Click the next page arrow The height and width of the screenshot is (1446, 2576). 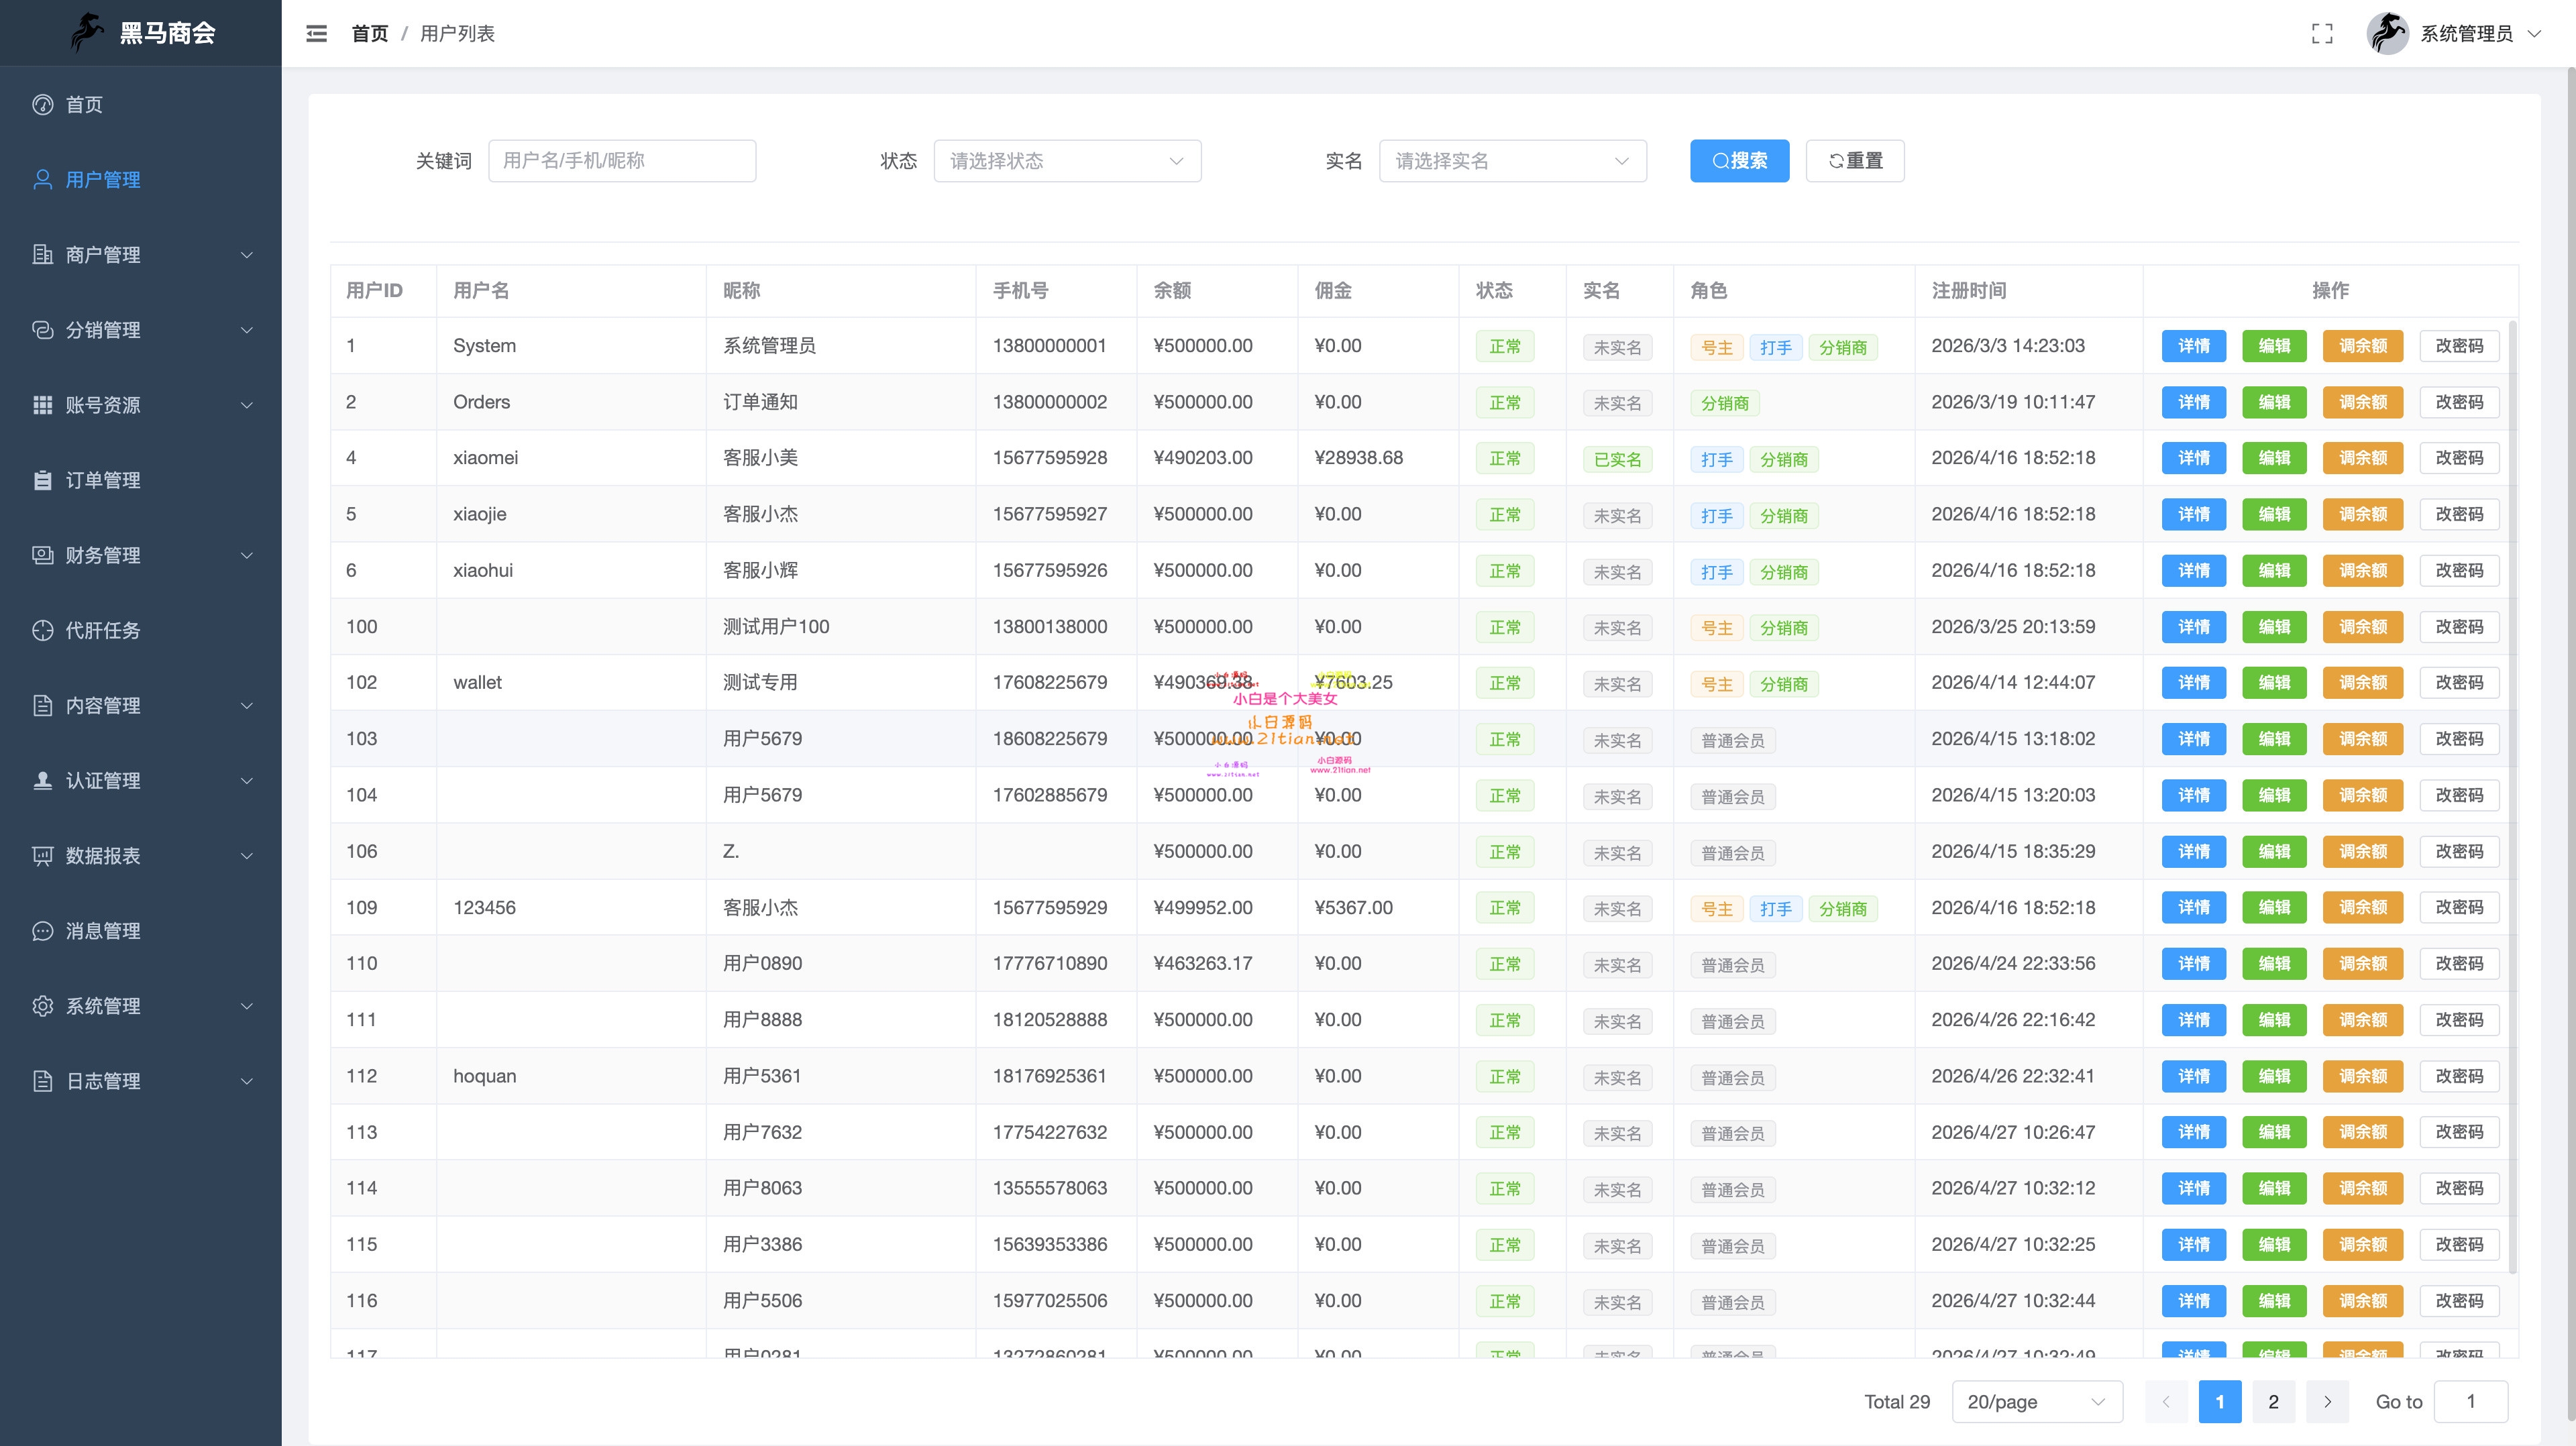click(x=2327, y=1401)
